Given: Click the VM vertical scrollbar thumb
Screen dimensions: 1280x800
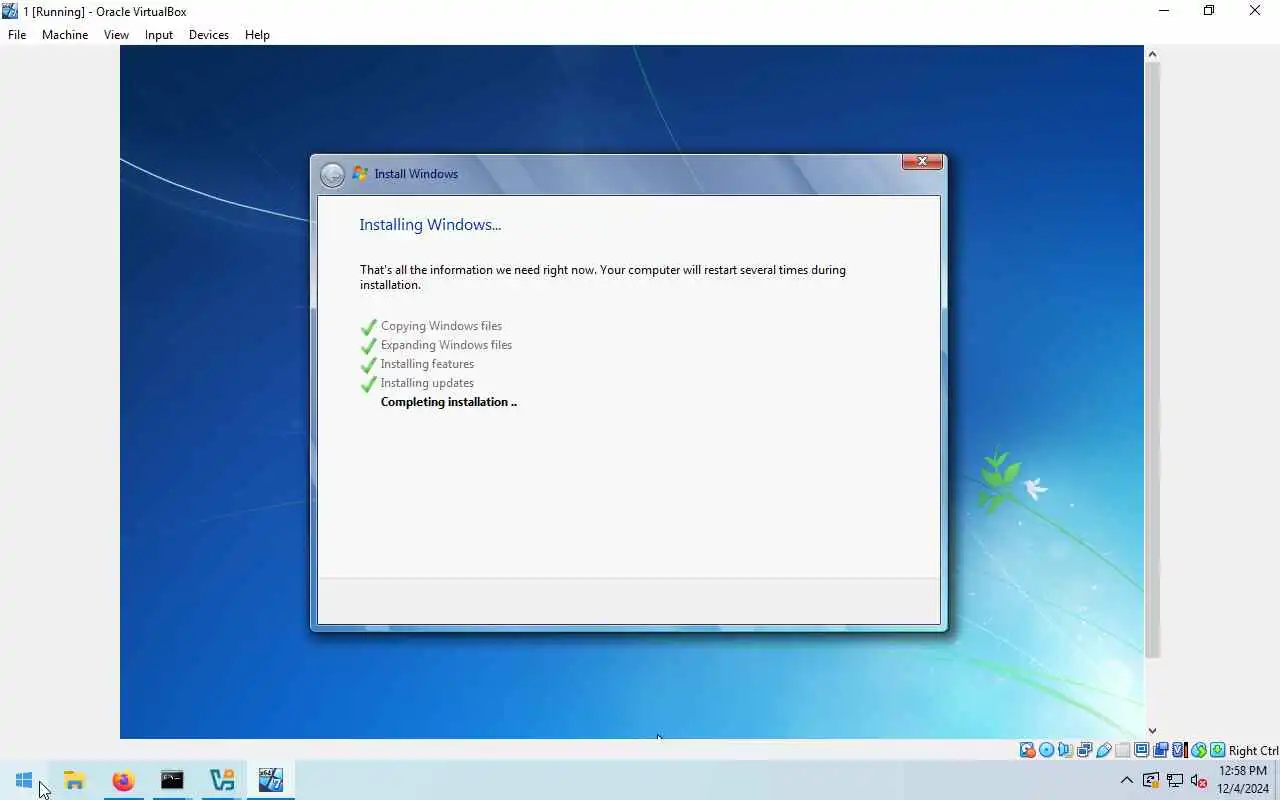Looking at the screenshot, I should (1152, 360).
